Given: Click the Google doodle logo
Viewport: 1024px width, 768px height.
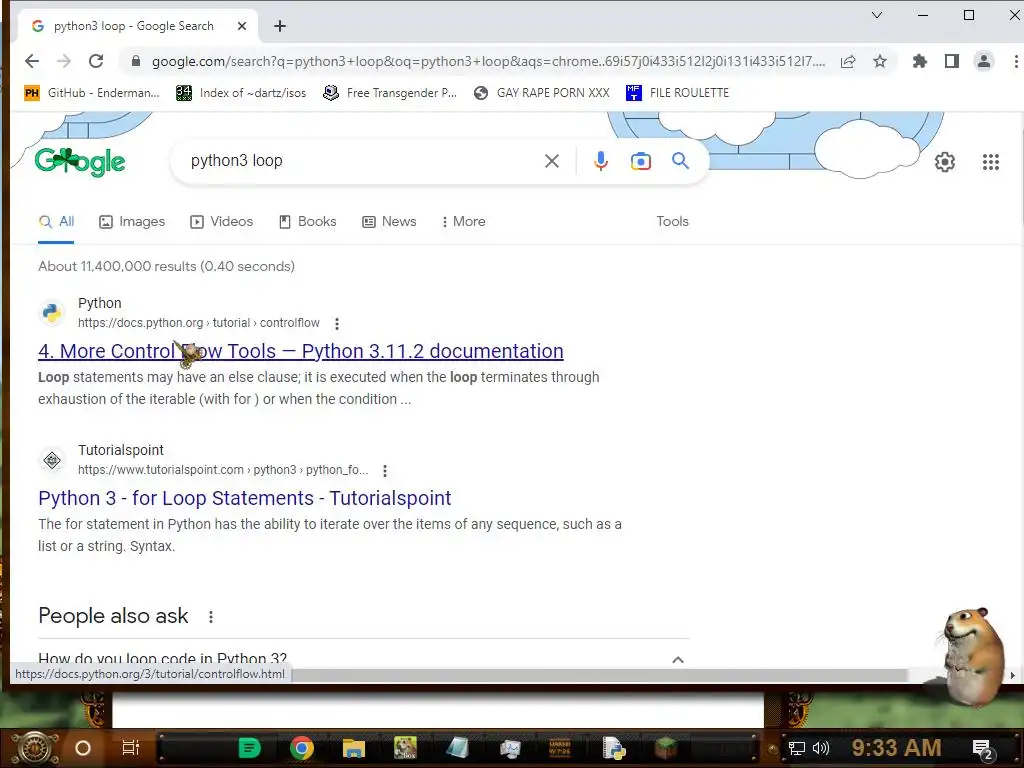Looking at the screenshot, I should tap(80, 162).
